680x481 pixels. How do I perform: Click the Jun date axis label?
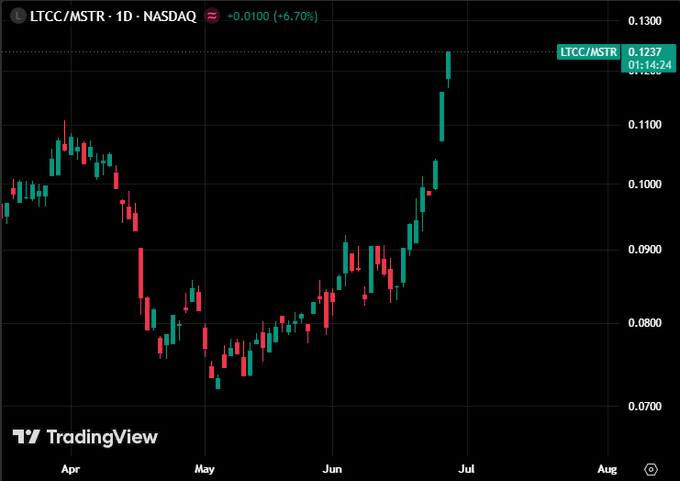pyautogui.click(x=332, y=469)
